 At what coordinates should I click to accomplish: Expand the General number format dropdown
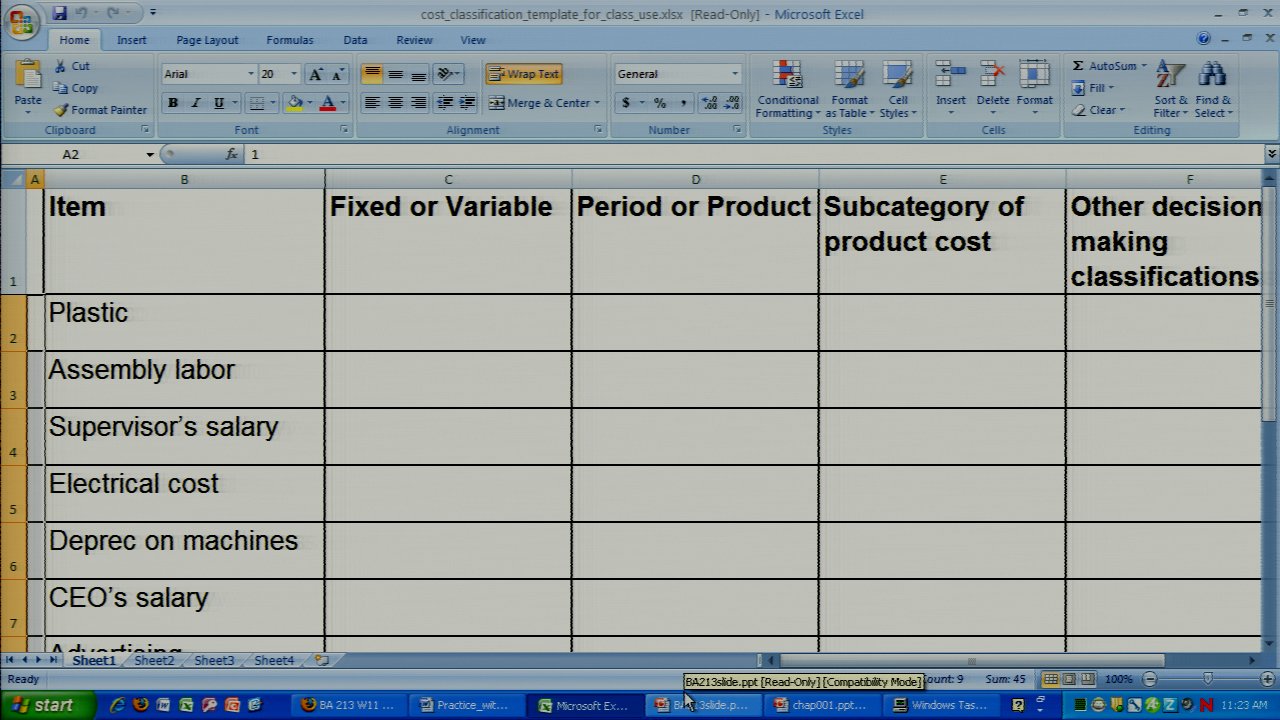(734, 74)
